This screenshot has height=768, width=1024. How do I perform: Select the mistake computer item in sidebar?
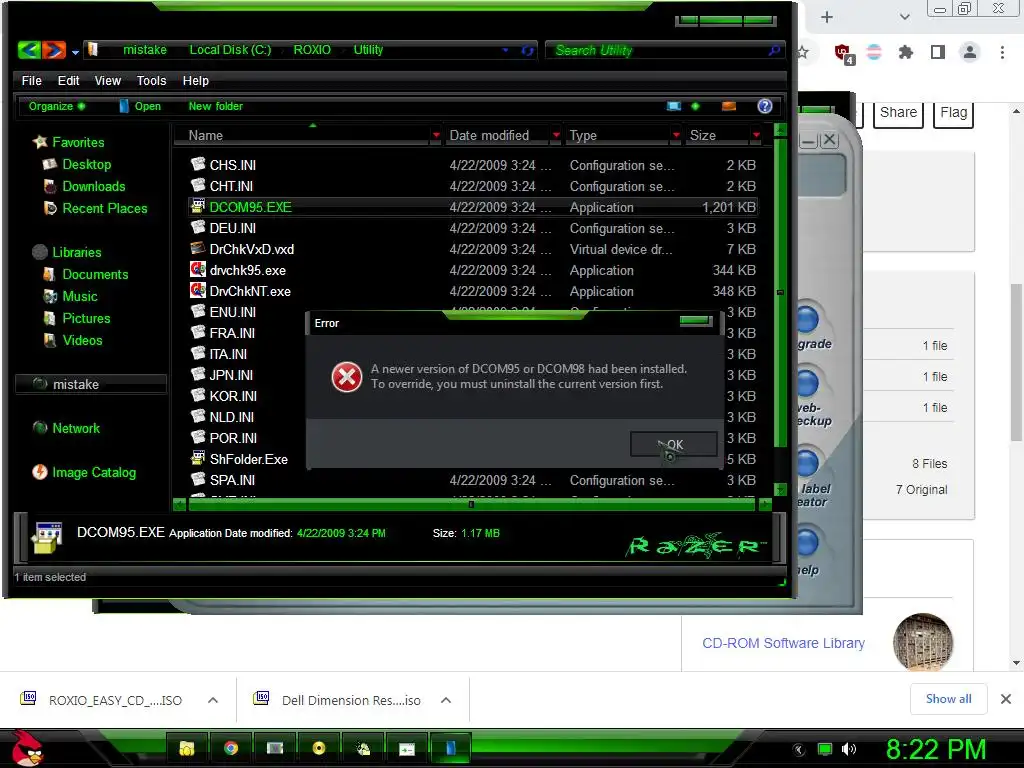pyautogui.click(x=91, y=384)
